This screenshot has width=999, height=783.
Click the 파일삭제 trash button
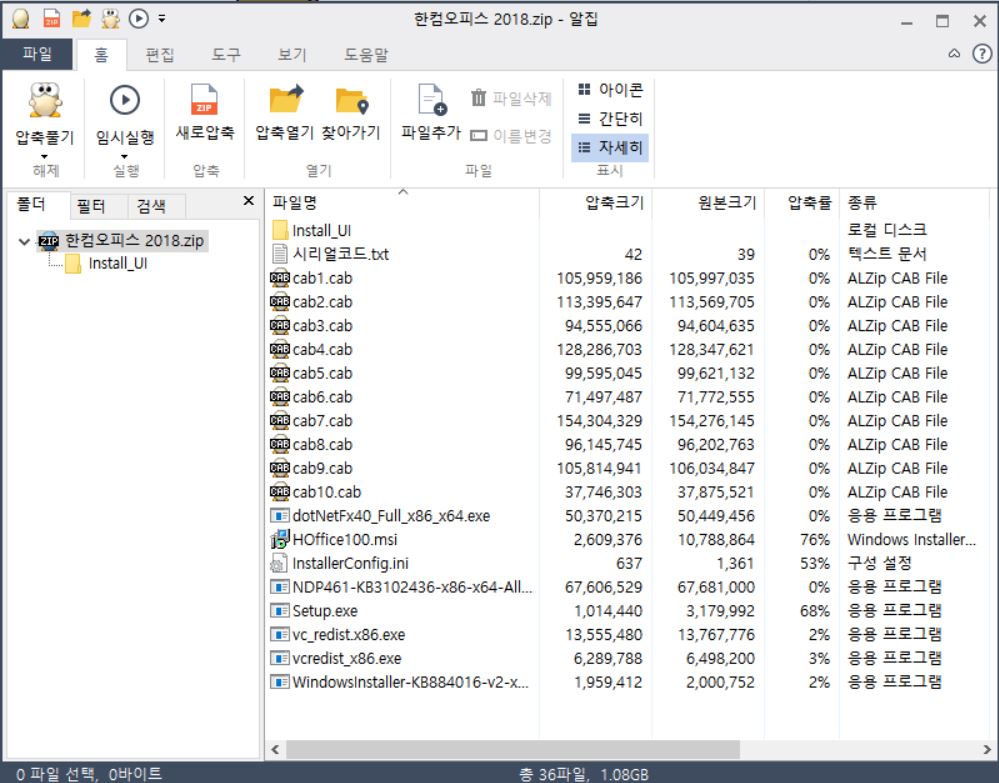pyautogui.click(x=510, y=98)
